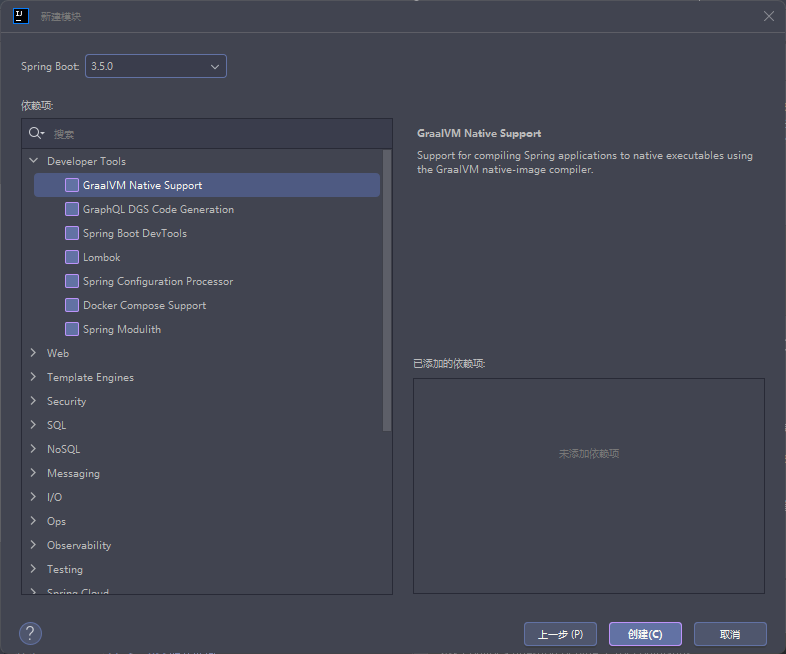Viewport: 786px width, 654px height.
Task: Tick the Spring Boot DevTools checkbox
Action: [72, 233]
